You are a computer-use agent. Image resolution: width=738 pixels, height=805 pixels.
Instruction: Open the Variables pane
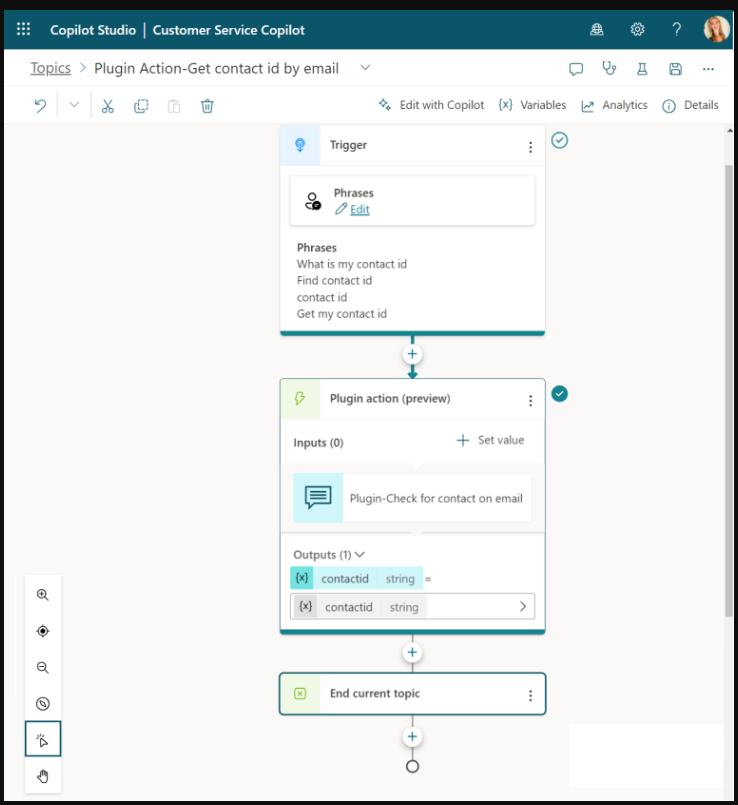pyautogui.click(x=532, y=105)
